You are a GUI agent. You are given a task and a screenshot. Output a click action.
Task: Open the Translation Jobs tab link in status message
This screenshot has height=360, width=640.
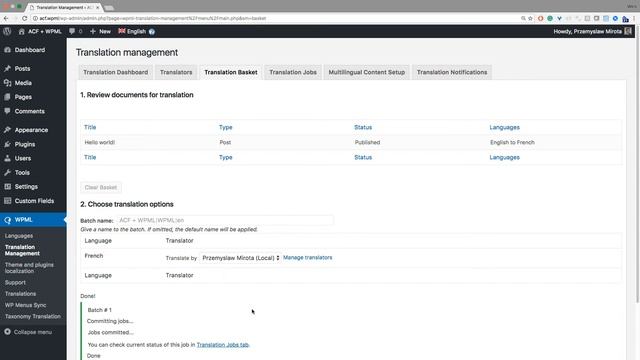[x=222, y=345]
